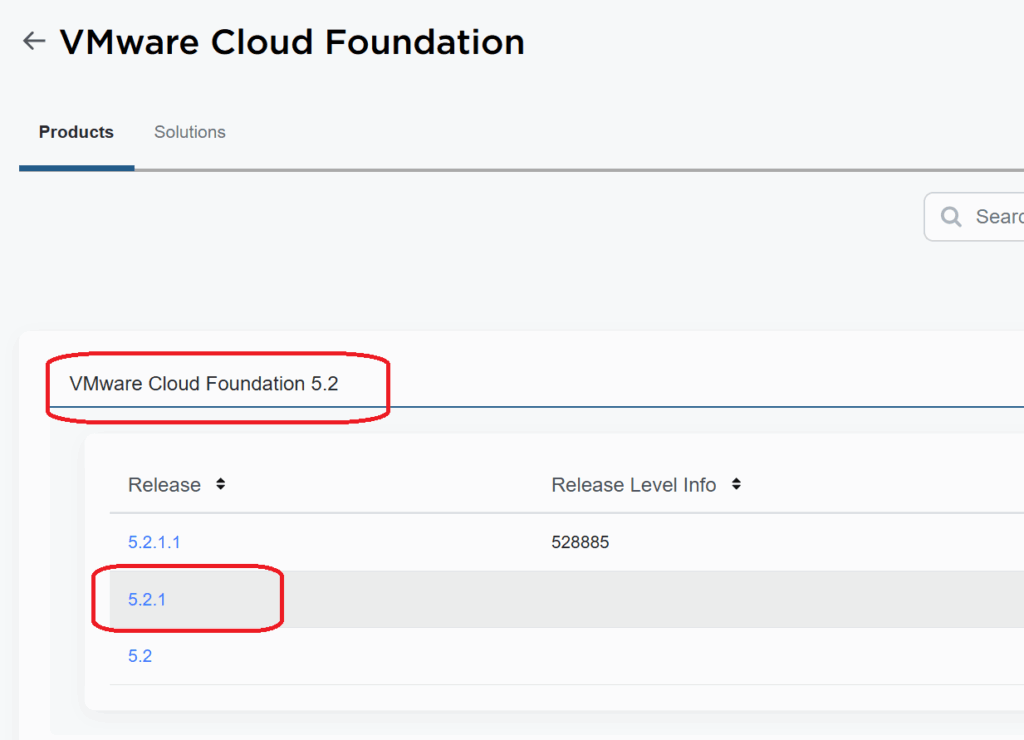Click the empty Release Level Info cell for 5.2.1
This screenshot has width=1024, height=740.
click(700, 599)
